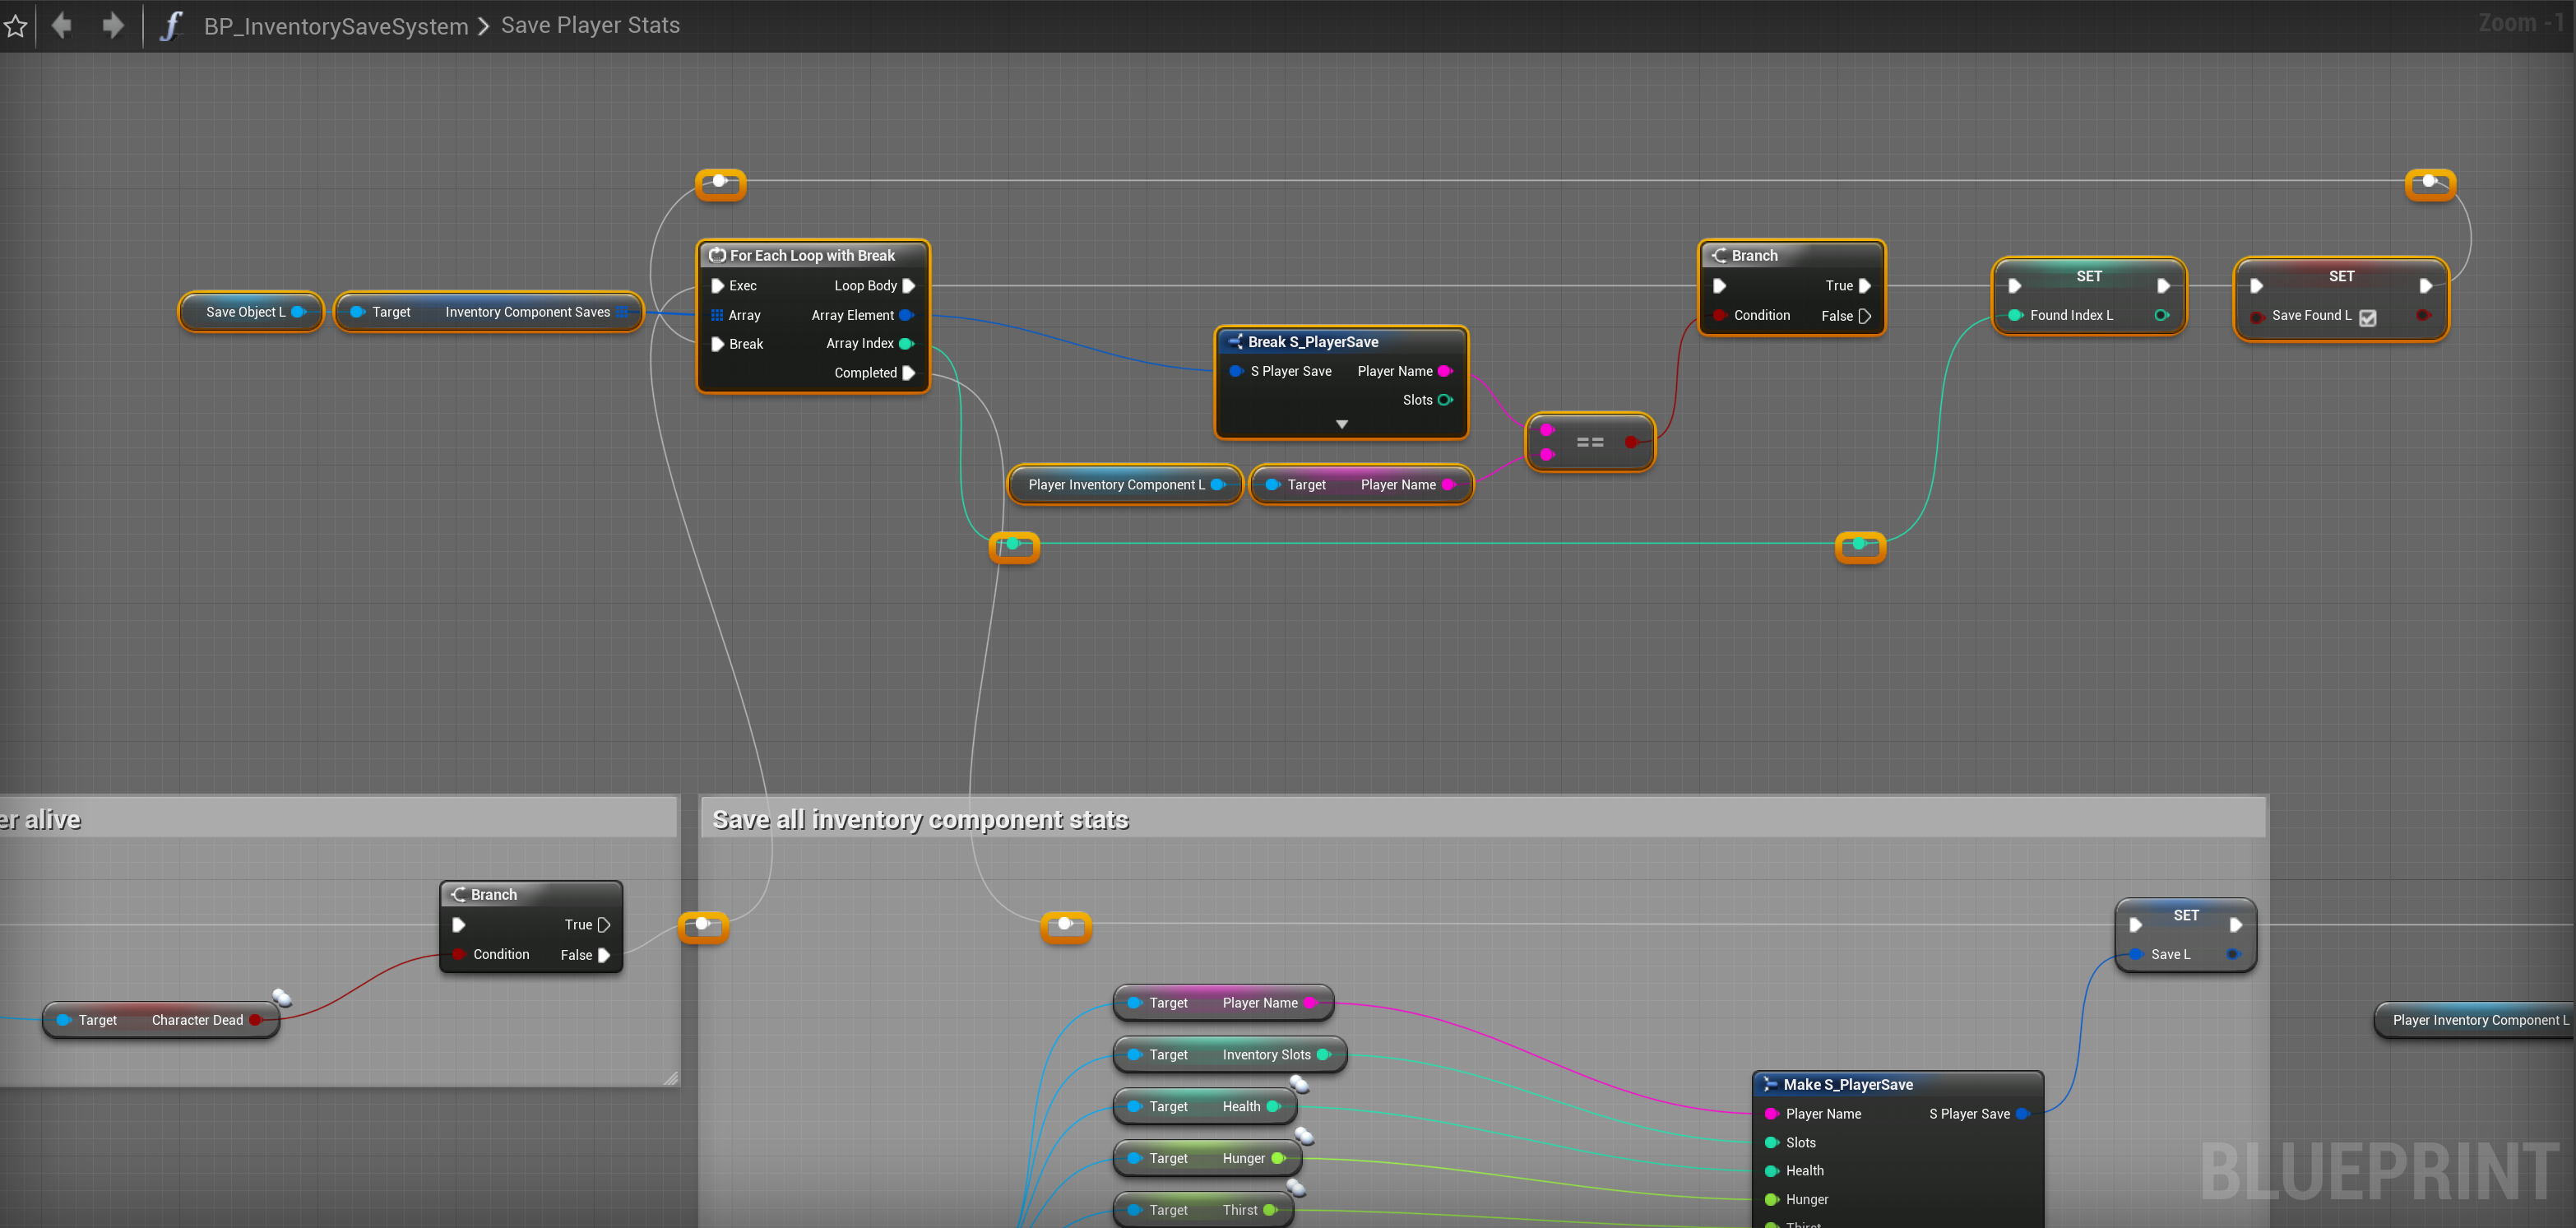Screen dimensions: 2576x1228
Task: Select the equals comparison node
Action: tap(1589, 442)
